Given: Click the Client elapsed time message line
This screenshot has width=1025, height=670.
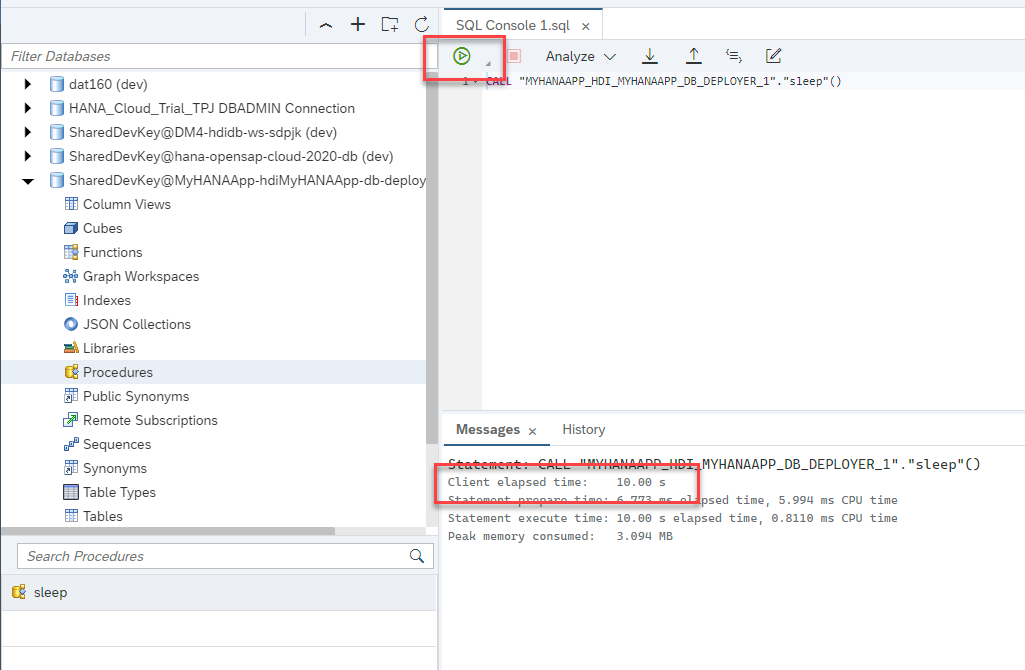Looking at the screenshot, I should [557, 482].
